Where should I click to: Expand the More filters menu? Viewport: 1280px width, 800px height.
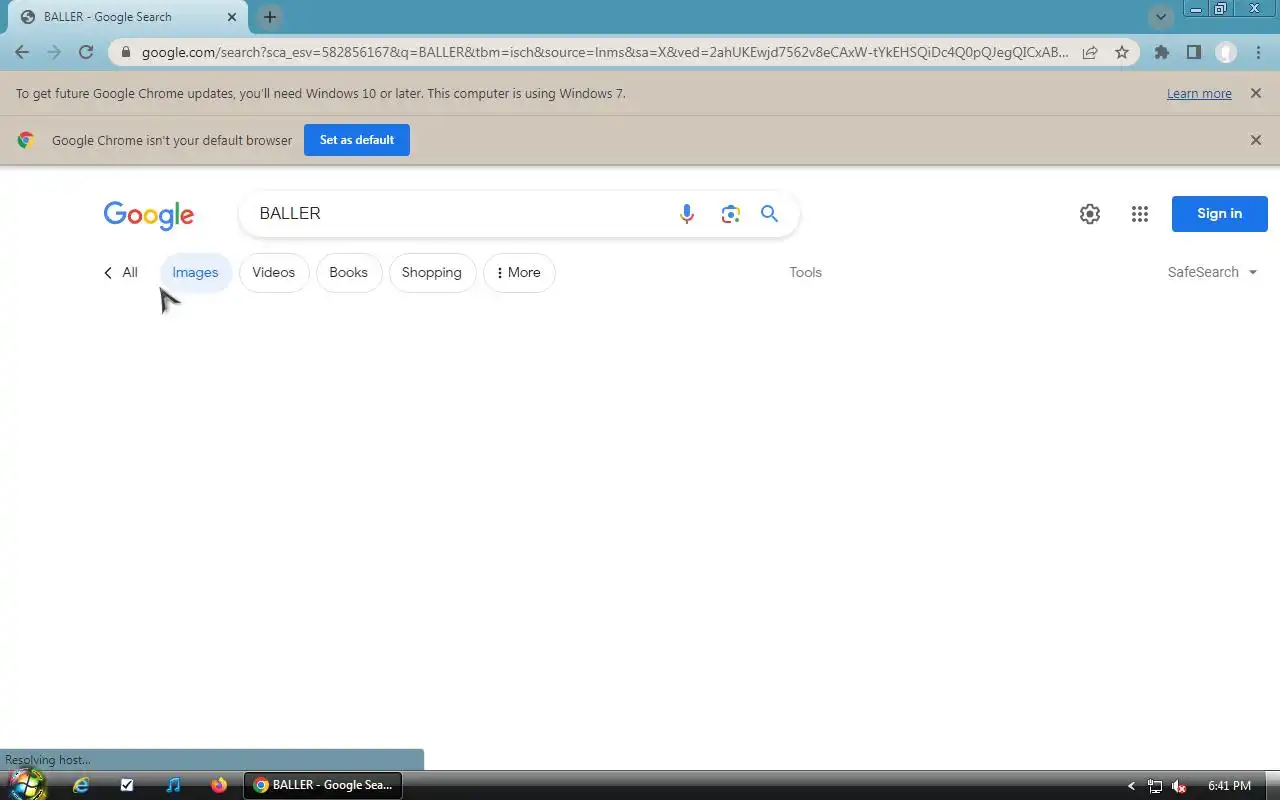click(519, 272)
